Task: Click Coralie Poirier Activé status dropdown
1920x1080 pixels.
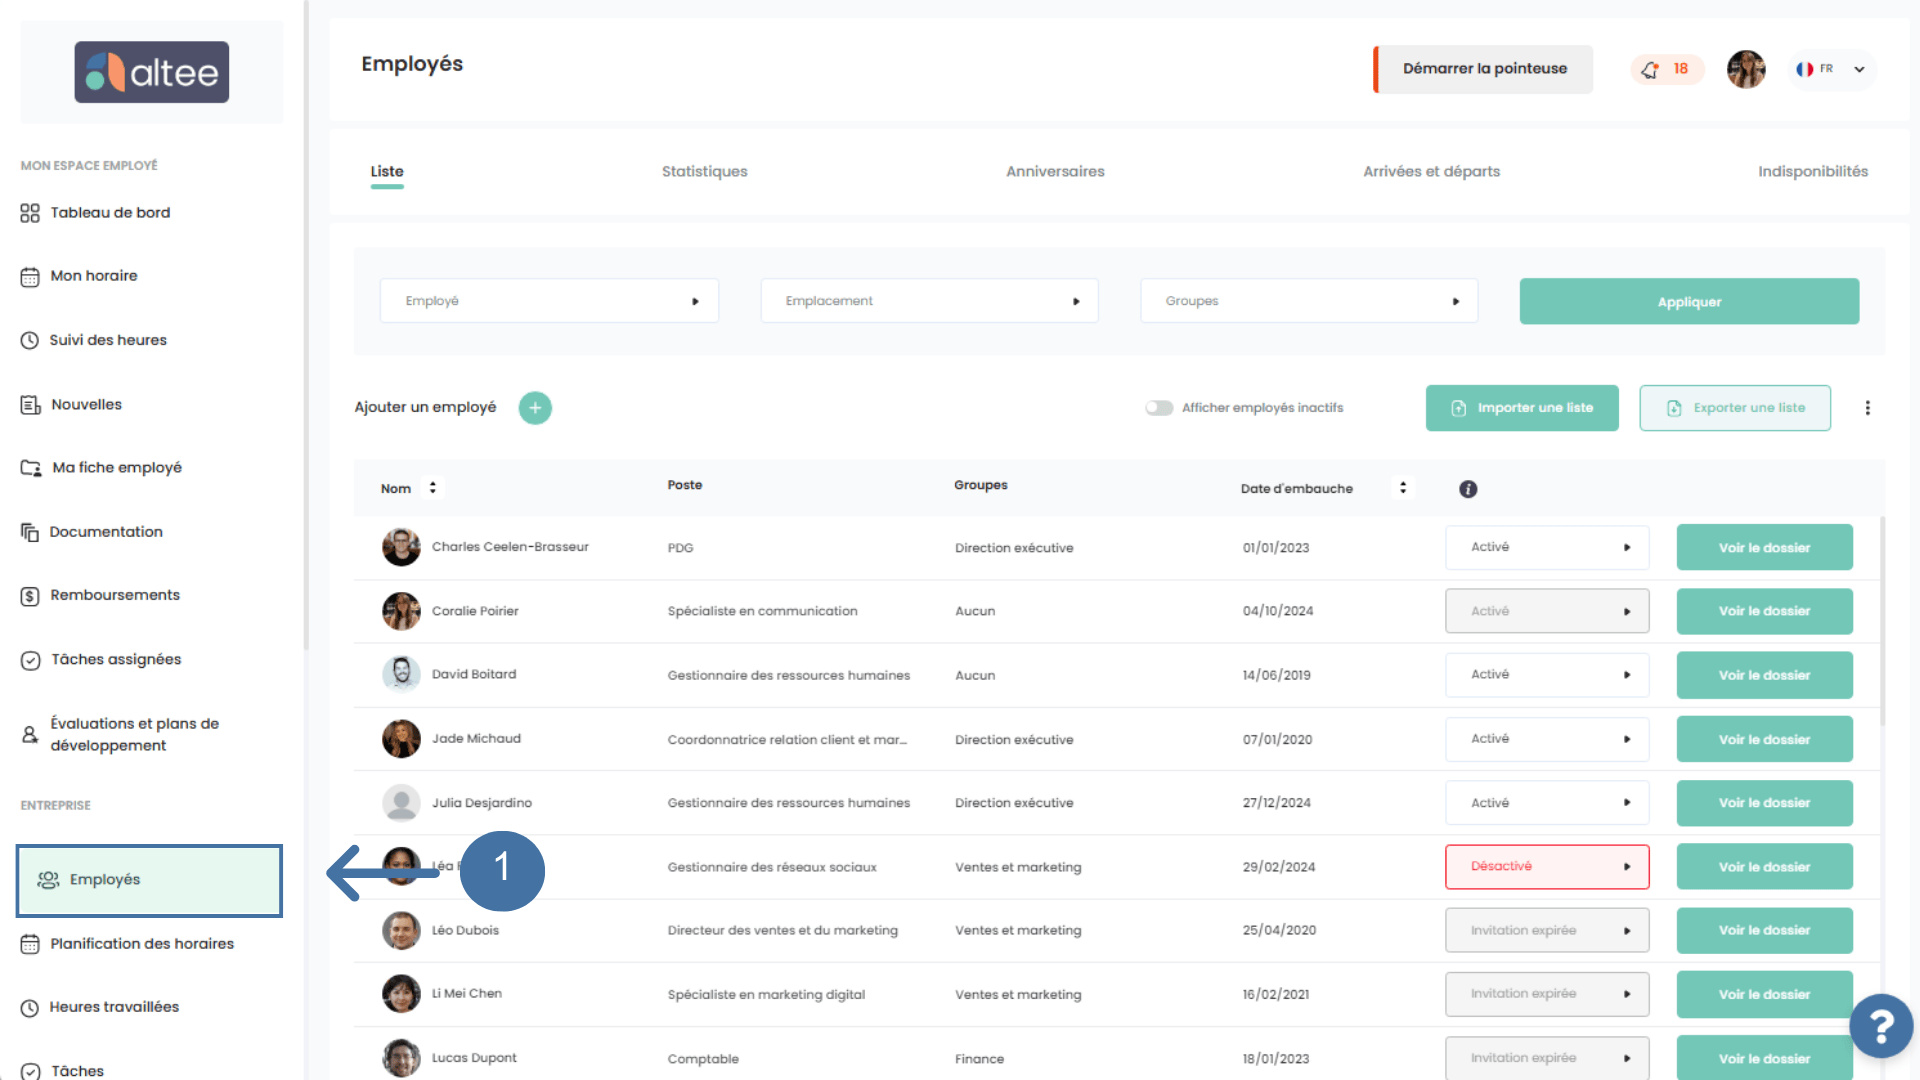Action: click(x=1547, y=611)
